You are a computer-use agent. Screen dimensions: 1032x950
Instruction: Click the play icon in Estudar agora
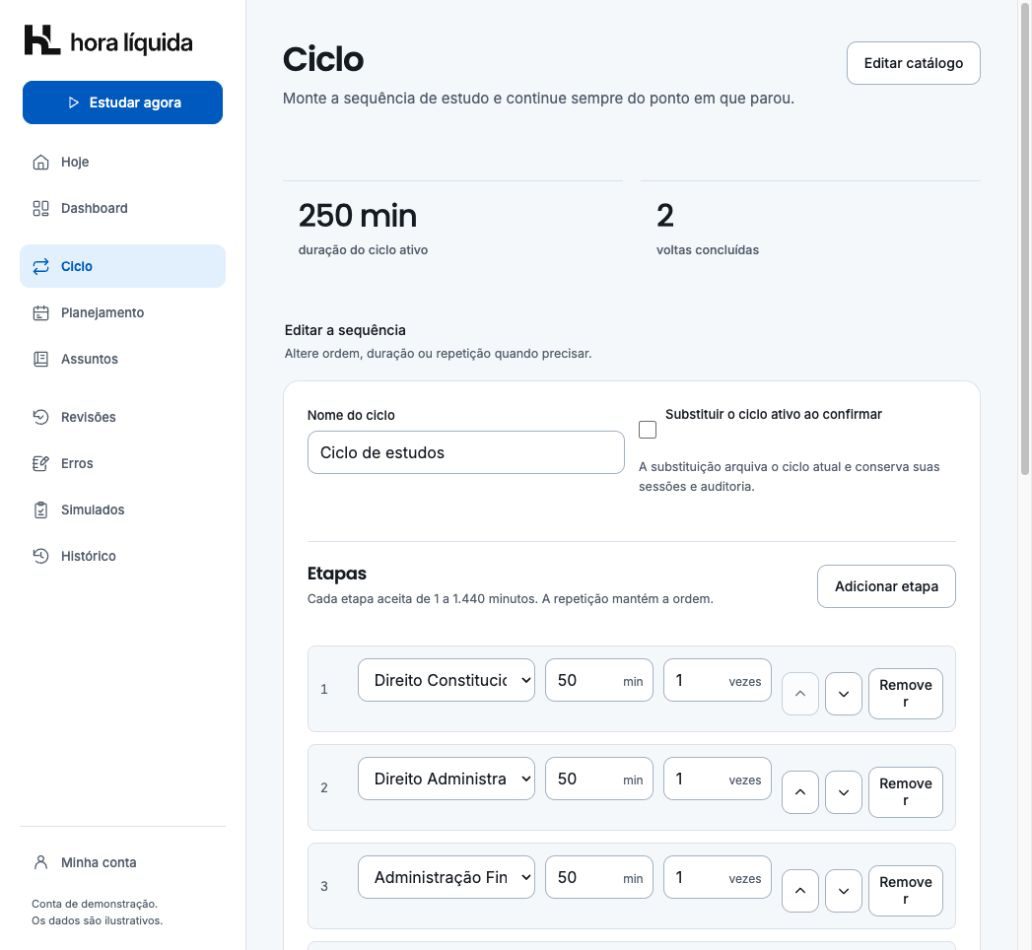pyautogui.click(x=74, y=103)
